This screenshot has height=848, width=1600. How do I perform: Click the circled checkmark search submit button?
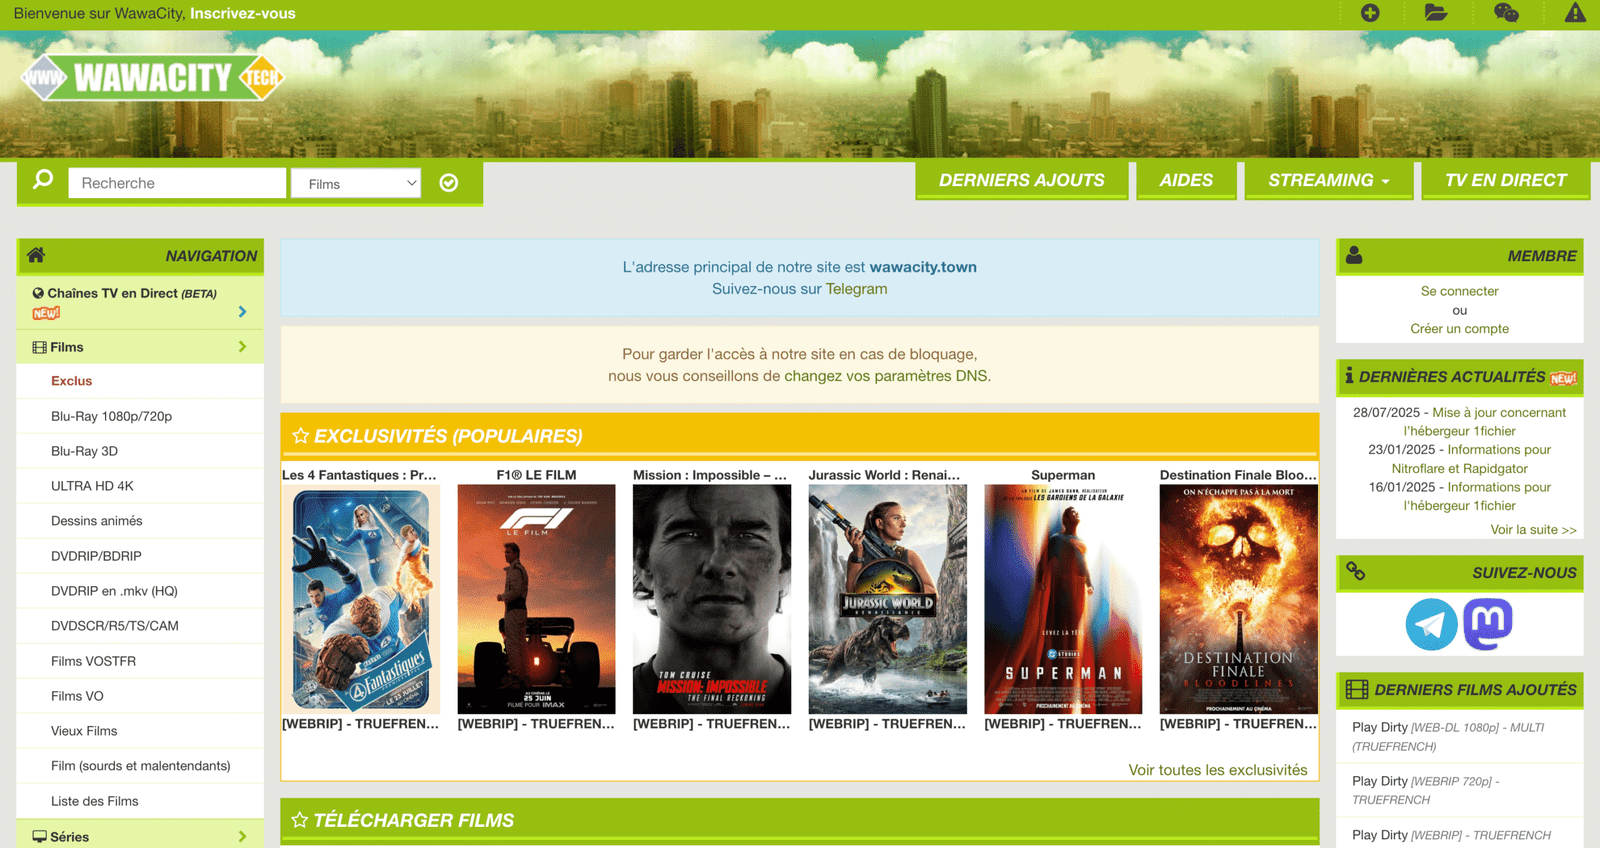click(x=449, y=183)
